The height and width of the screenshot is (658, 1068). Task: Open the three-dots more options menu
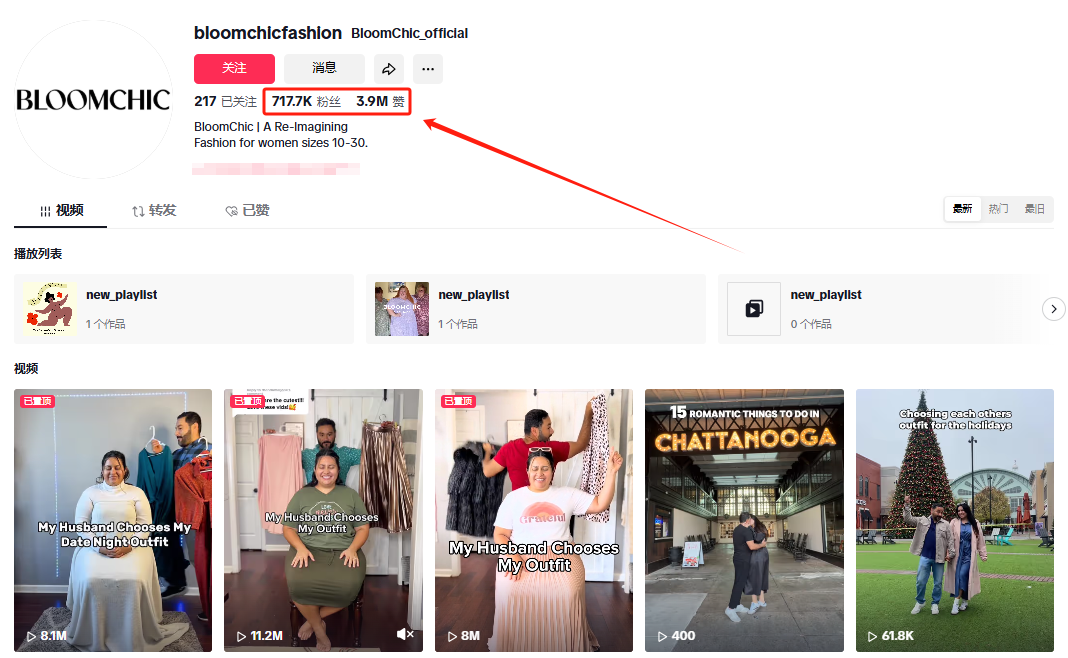click(428, 69)
